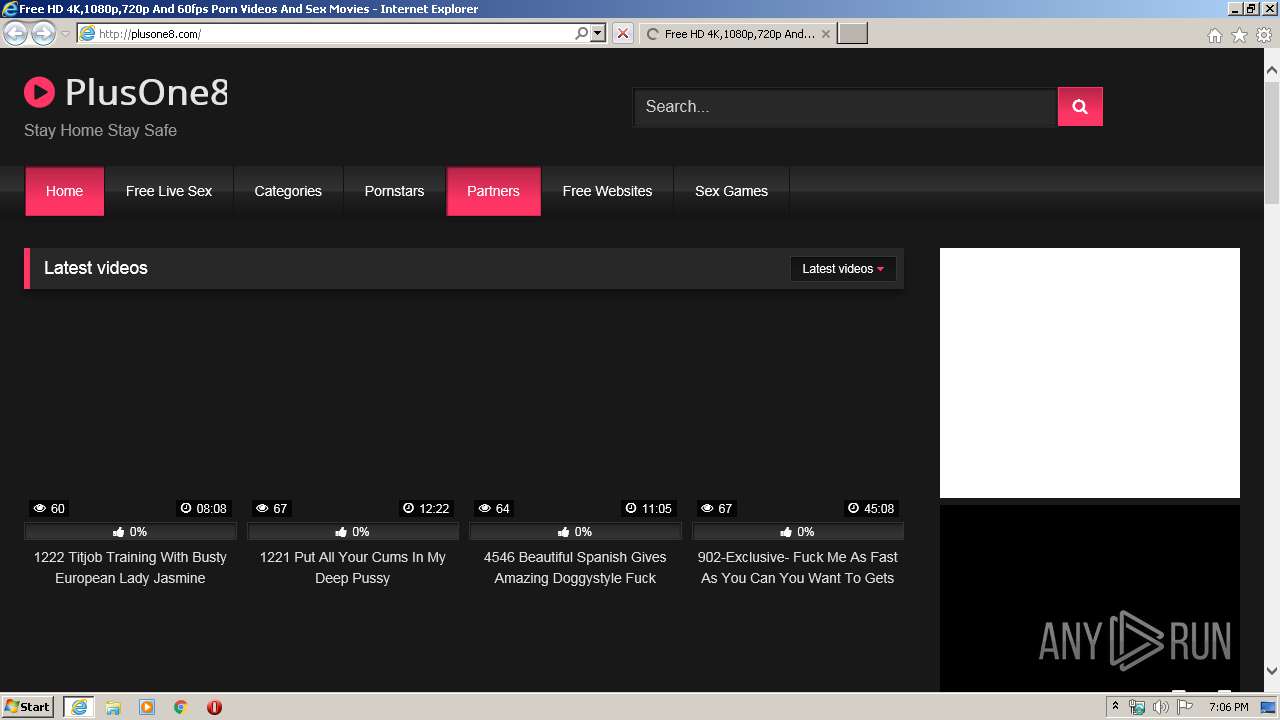The height and width of the screenshot is (720, 1280).
Task: Click the clock icon beside 45:08
Action: pos(853,508)
